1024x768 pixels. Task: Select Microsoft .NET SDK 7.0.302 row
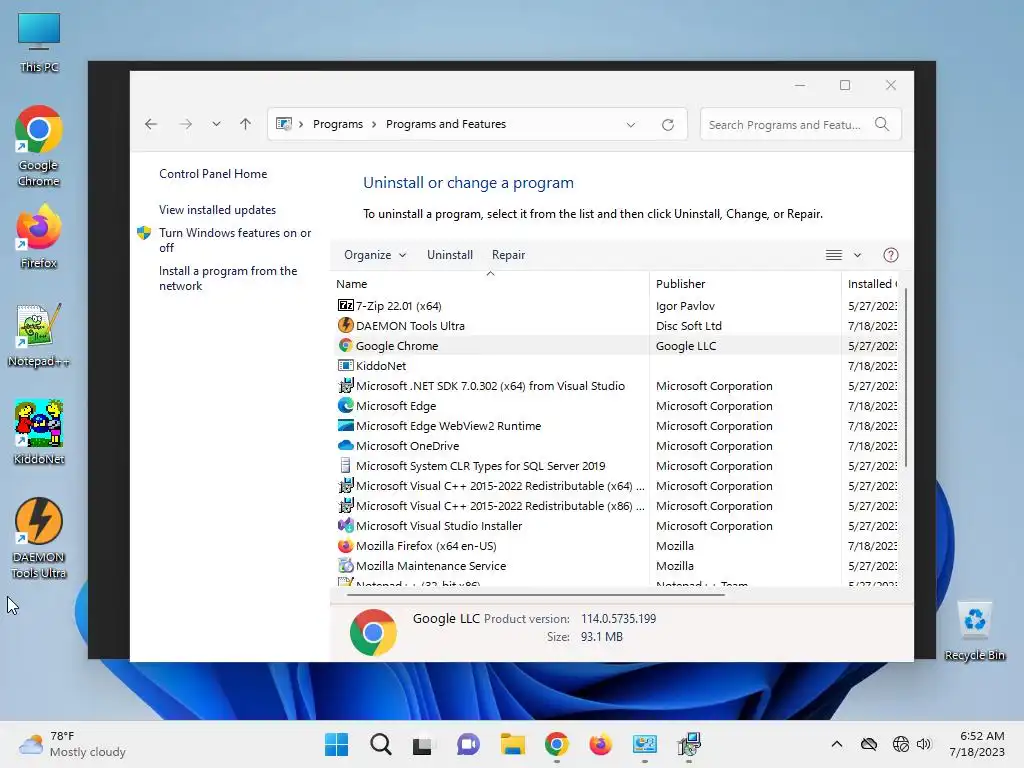(x=616, y=385)
